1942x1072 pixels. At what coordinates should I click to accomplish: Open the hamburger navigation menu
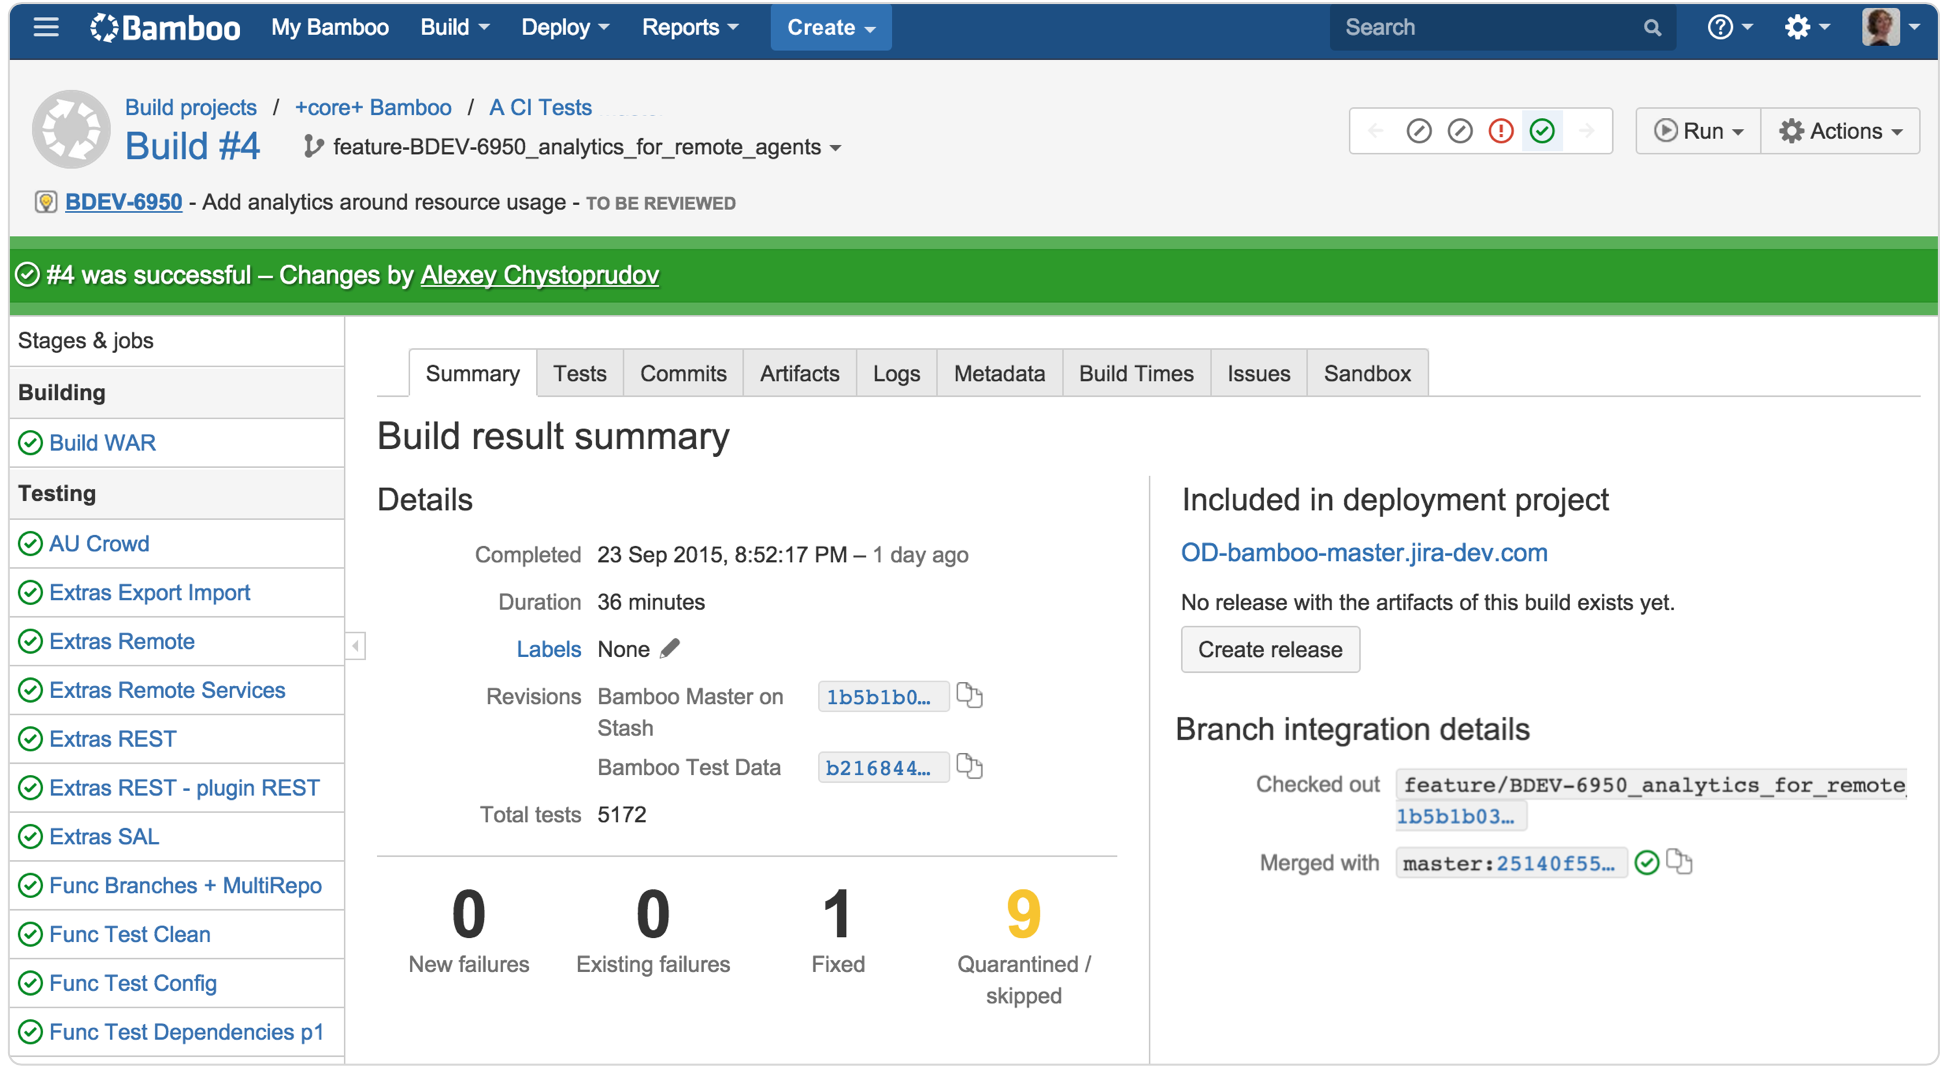(46, 27)
